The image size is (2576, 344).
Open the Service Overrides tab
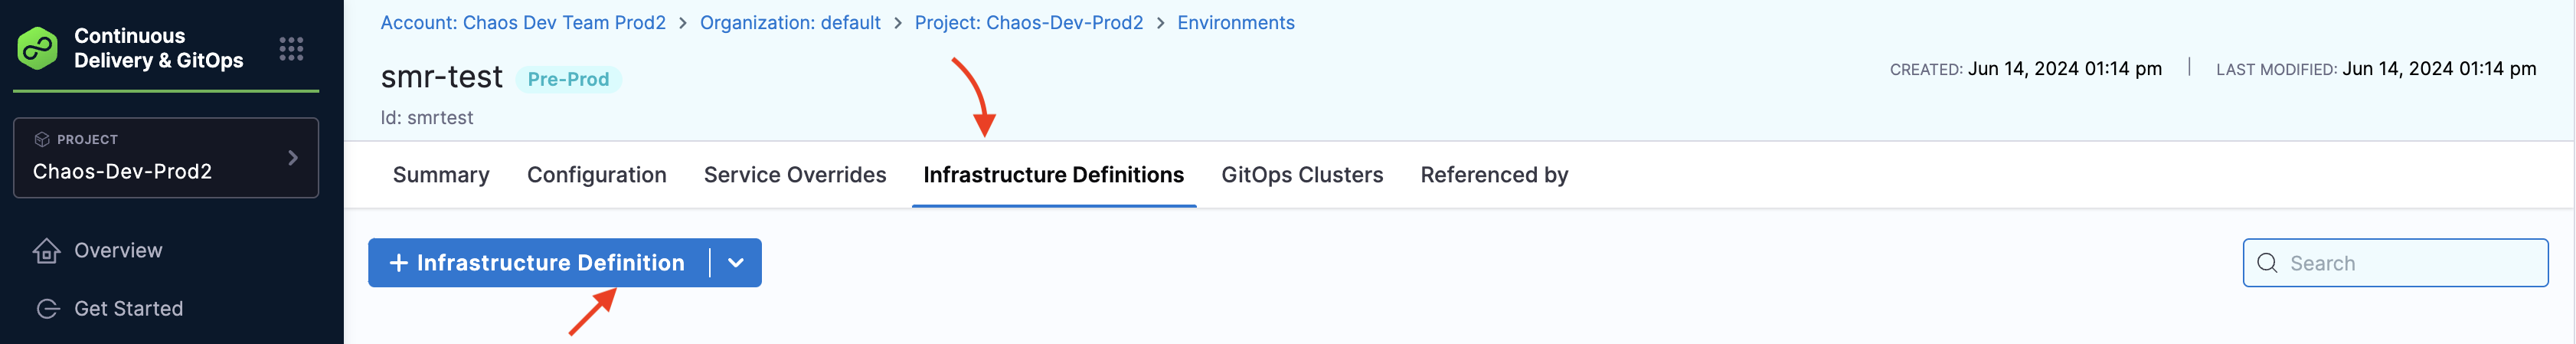click(795, 175)
